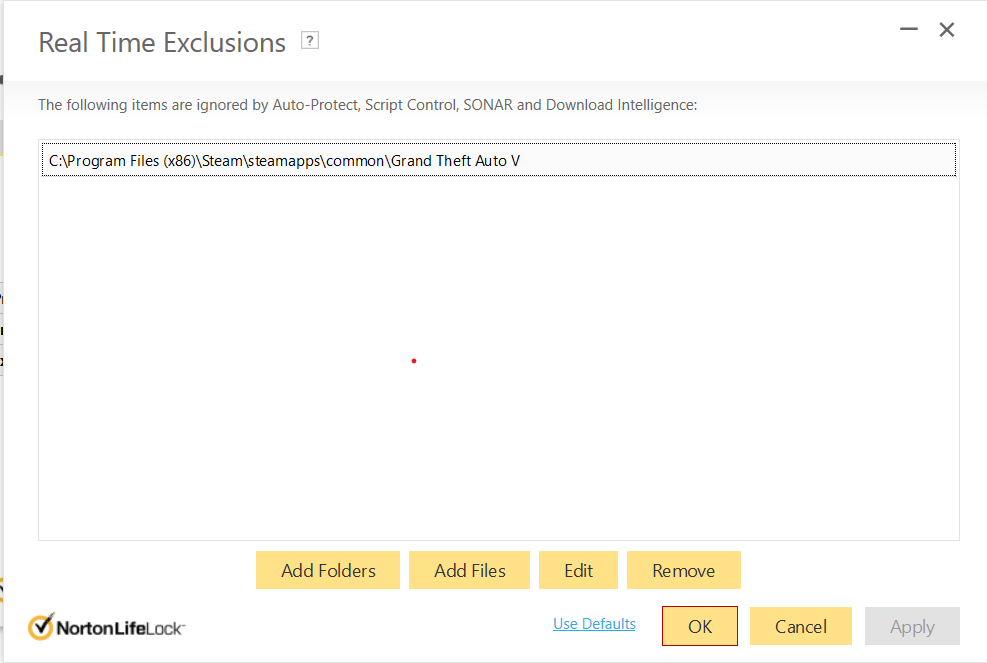Image resolution: width=987 pixels, height=663 pixels.
Task: Click blank space right of Remove button
Action: pyautogui.click(x=850, y=570)
